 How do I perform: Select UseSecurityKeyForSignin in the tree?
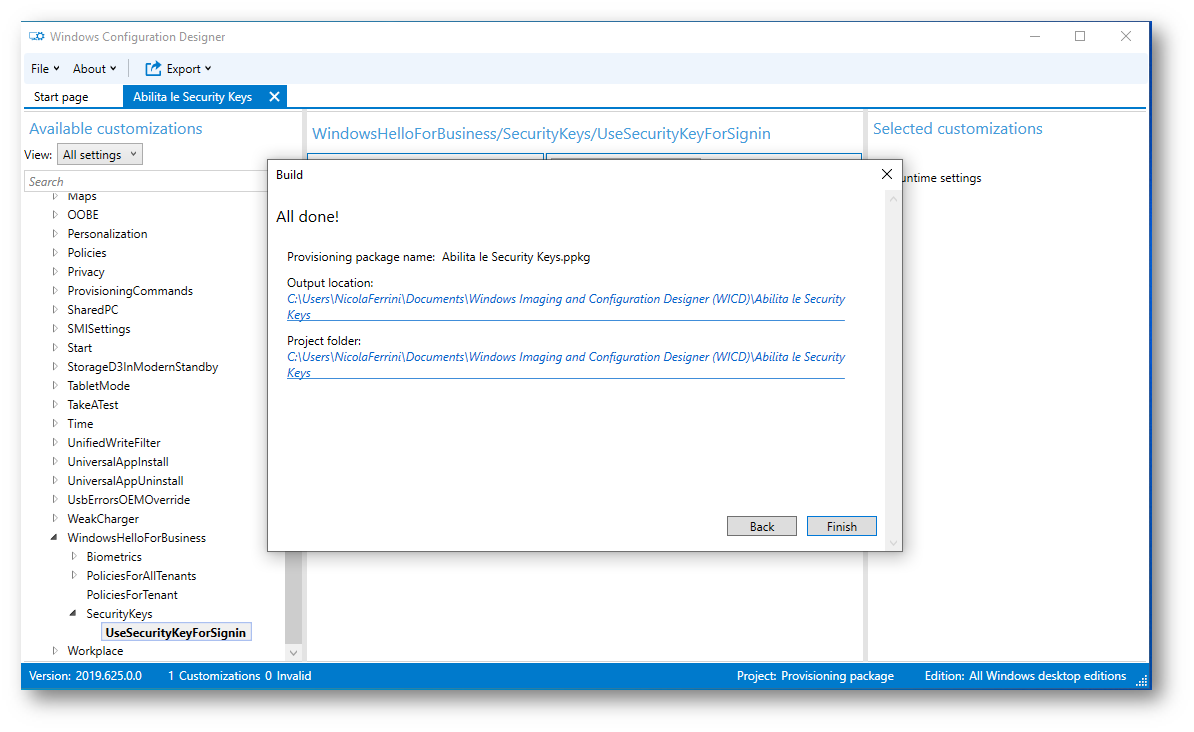click(176, 633)
